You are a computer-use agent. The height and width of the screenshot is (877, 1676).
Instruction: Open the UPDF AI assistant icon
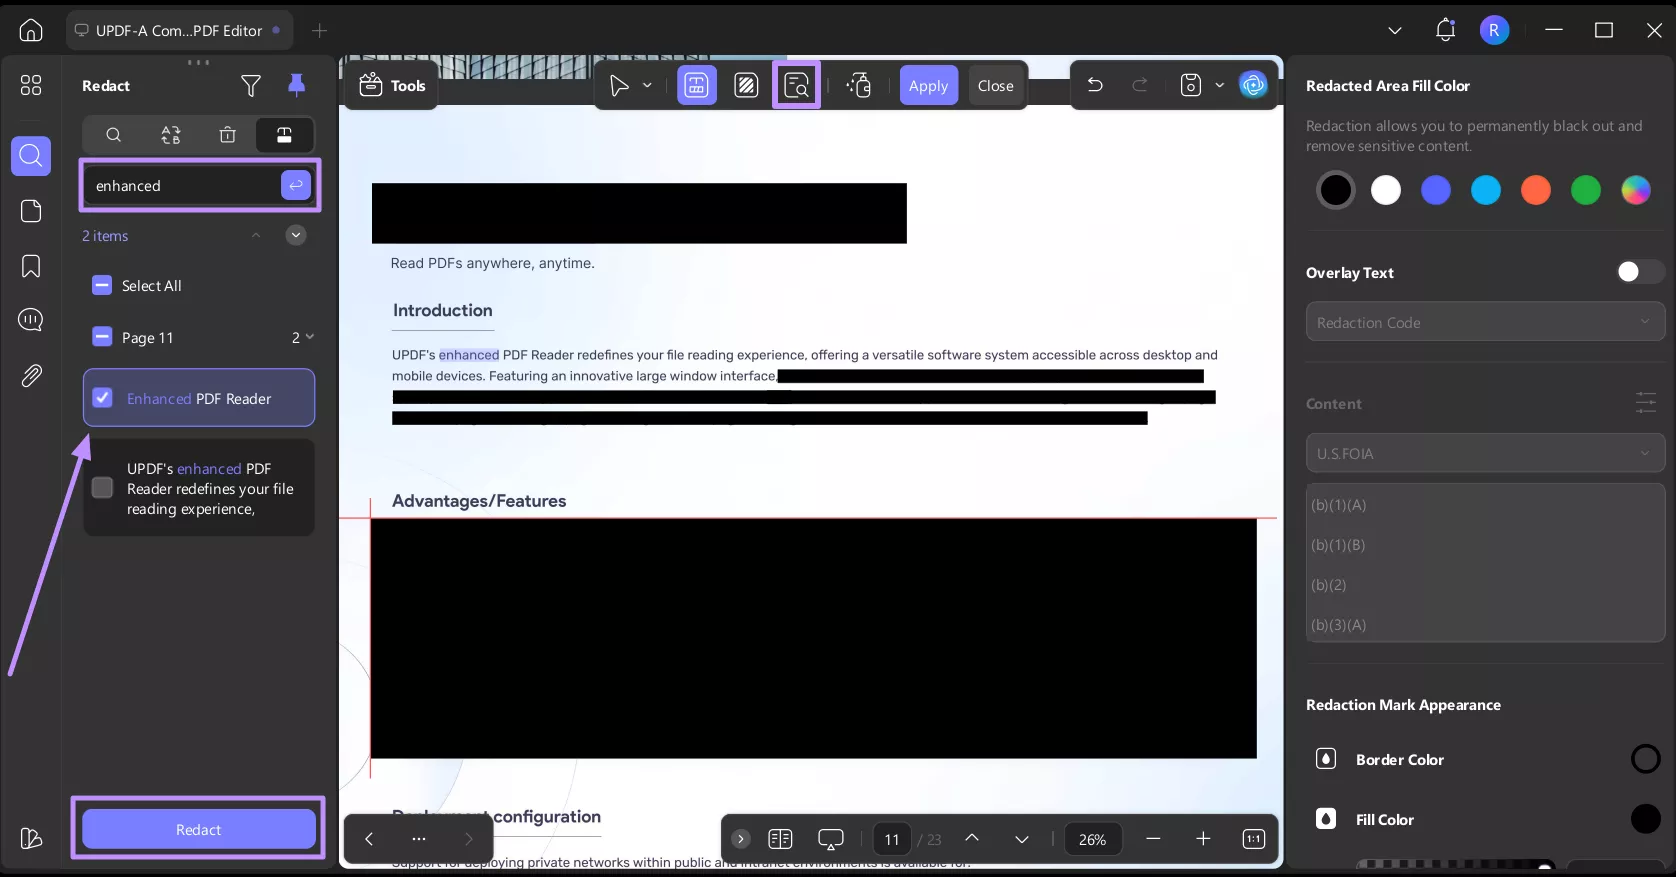pyautogui.click(x=1253, y=85)
